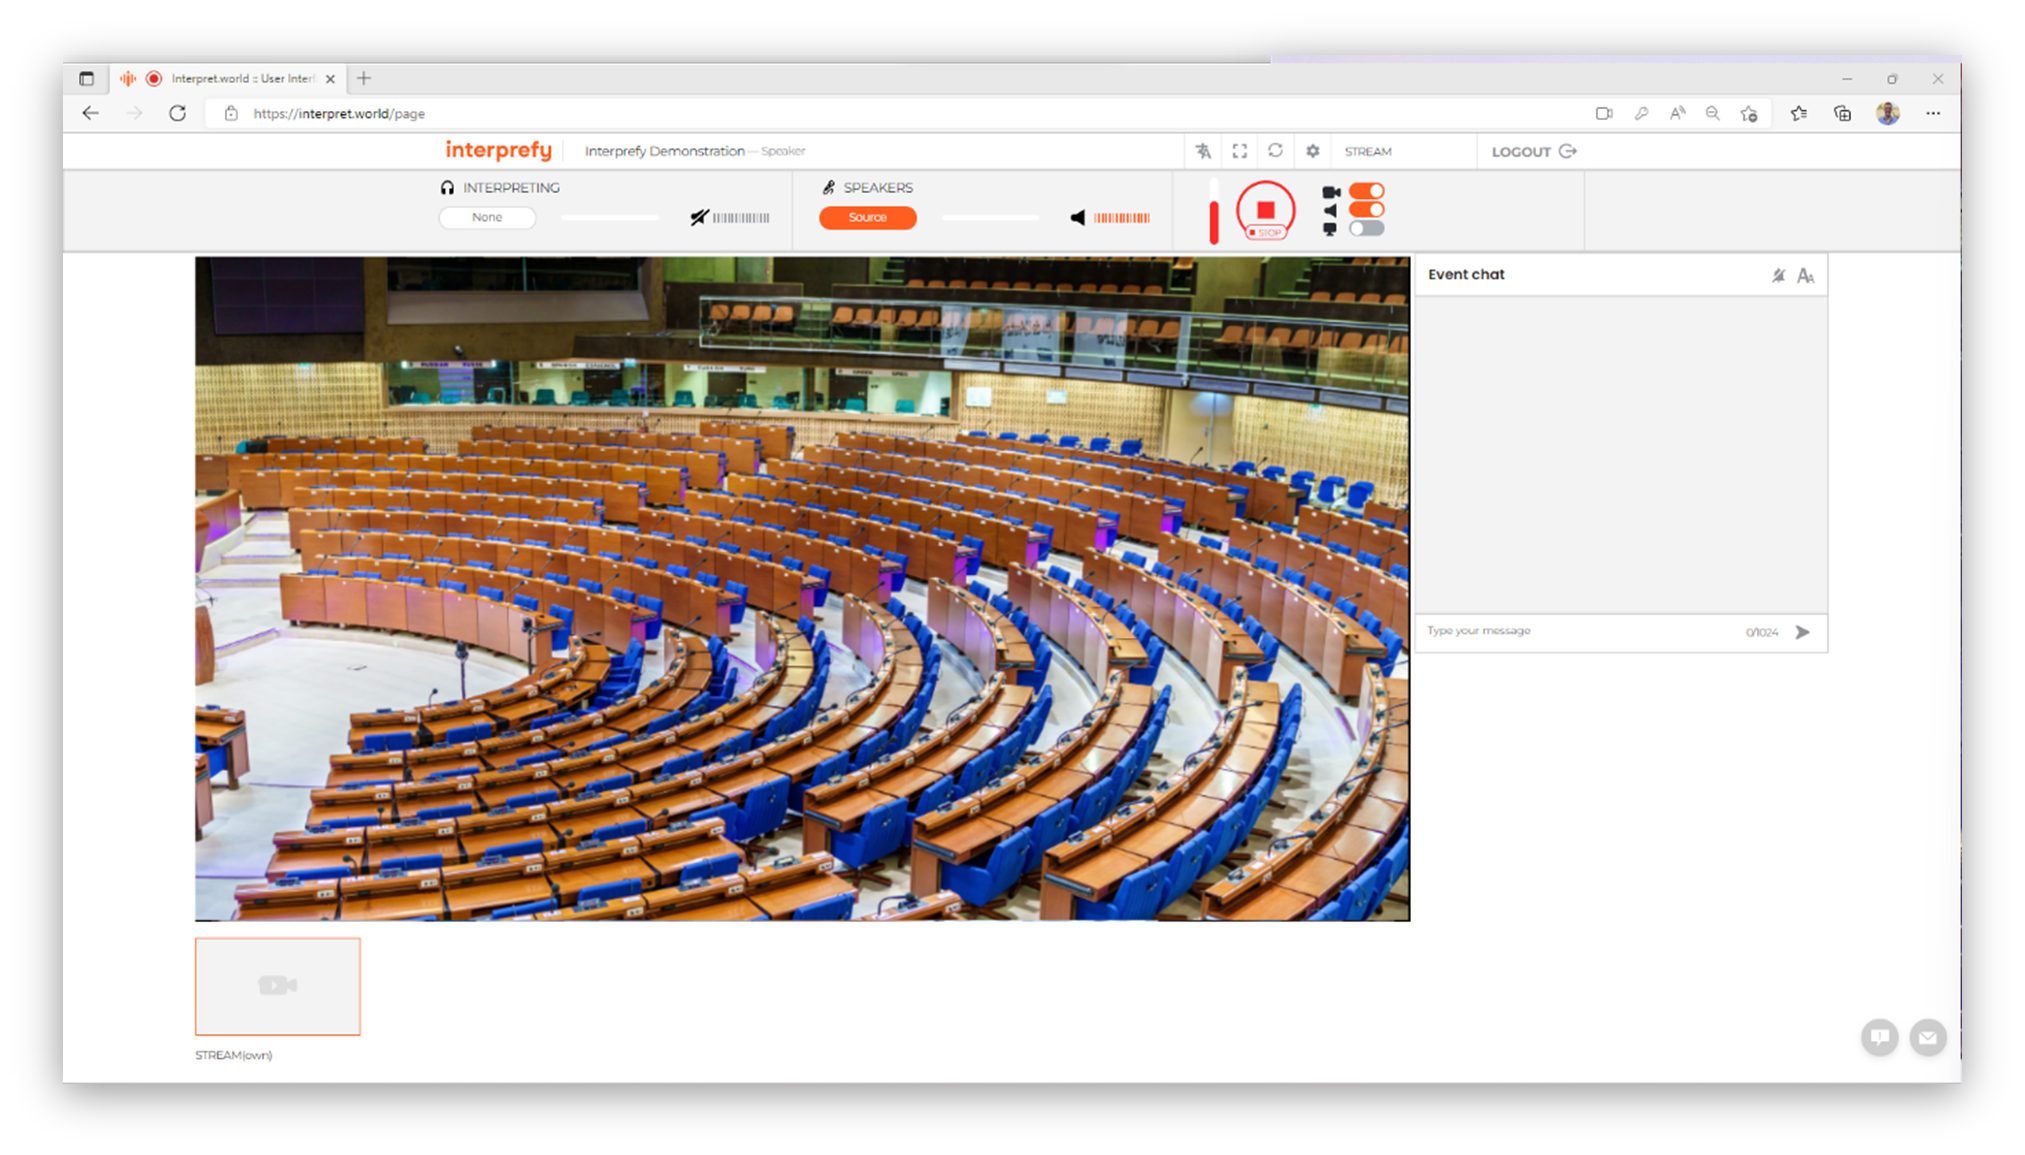Viewport: 2025px width, 1155px height.
Task: Open the browser favorites list
Action: [x=1798, y=114]
